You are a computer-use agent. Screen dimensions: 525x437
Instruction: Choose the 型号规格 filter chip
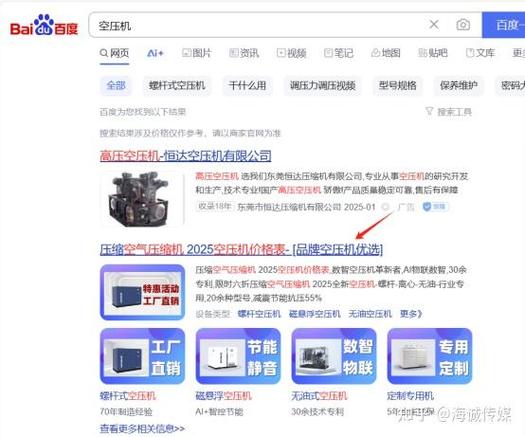397,85
